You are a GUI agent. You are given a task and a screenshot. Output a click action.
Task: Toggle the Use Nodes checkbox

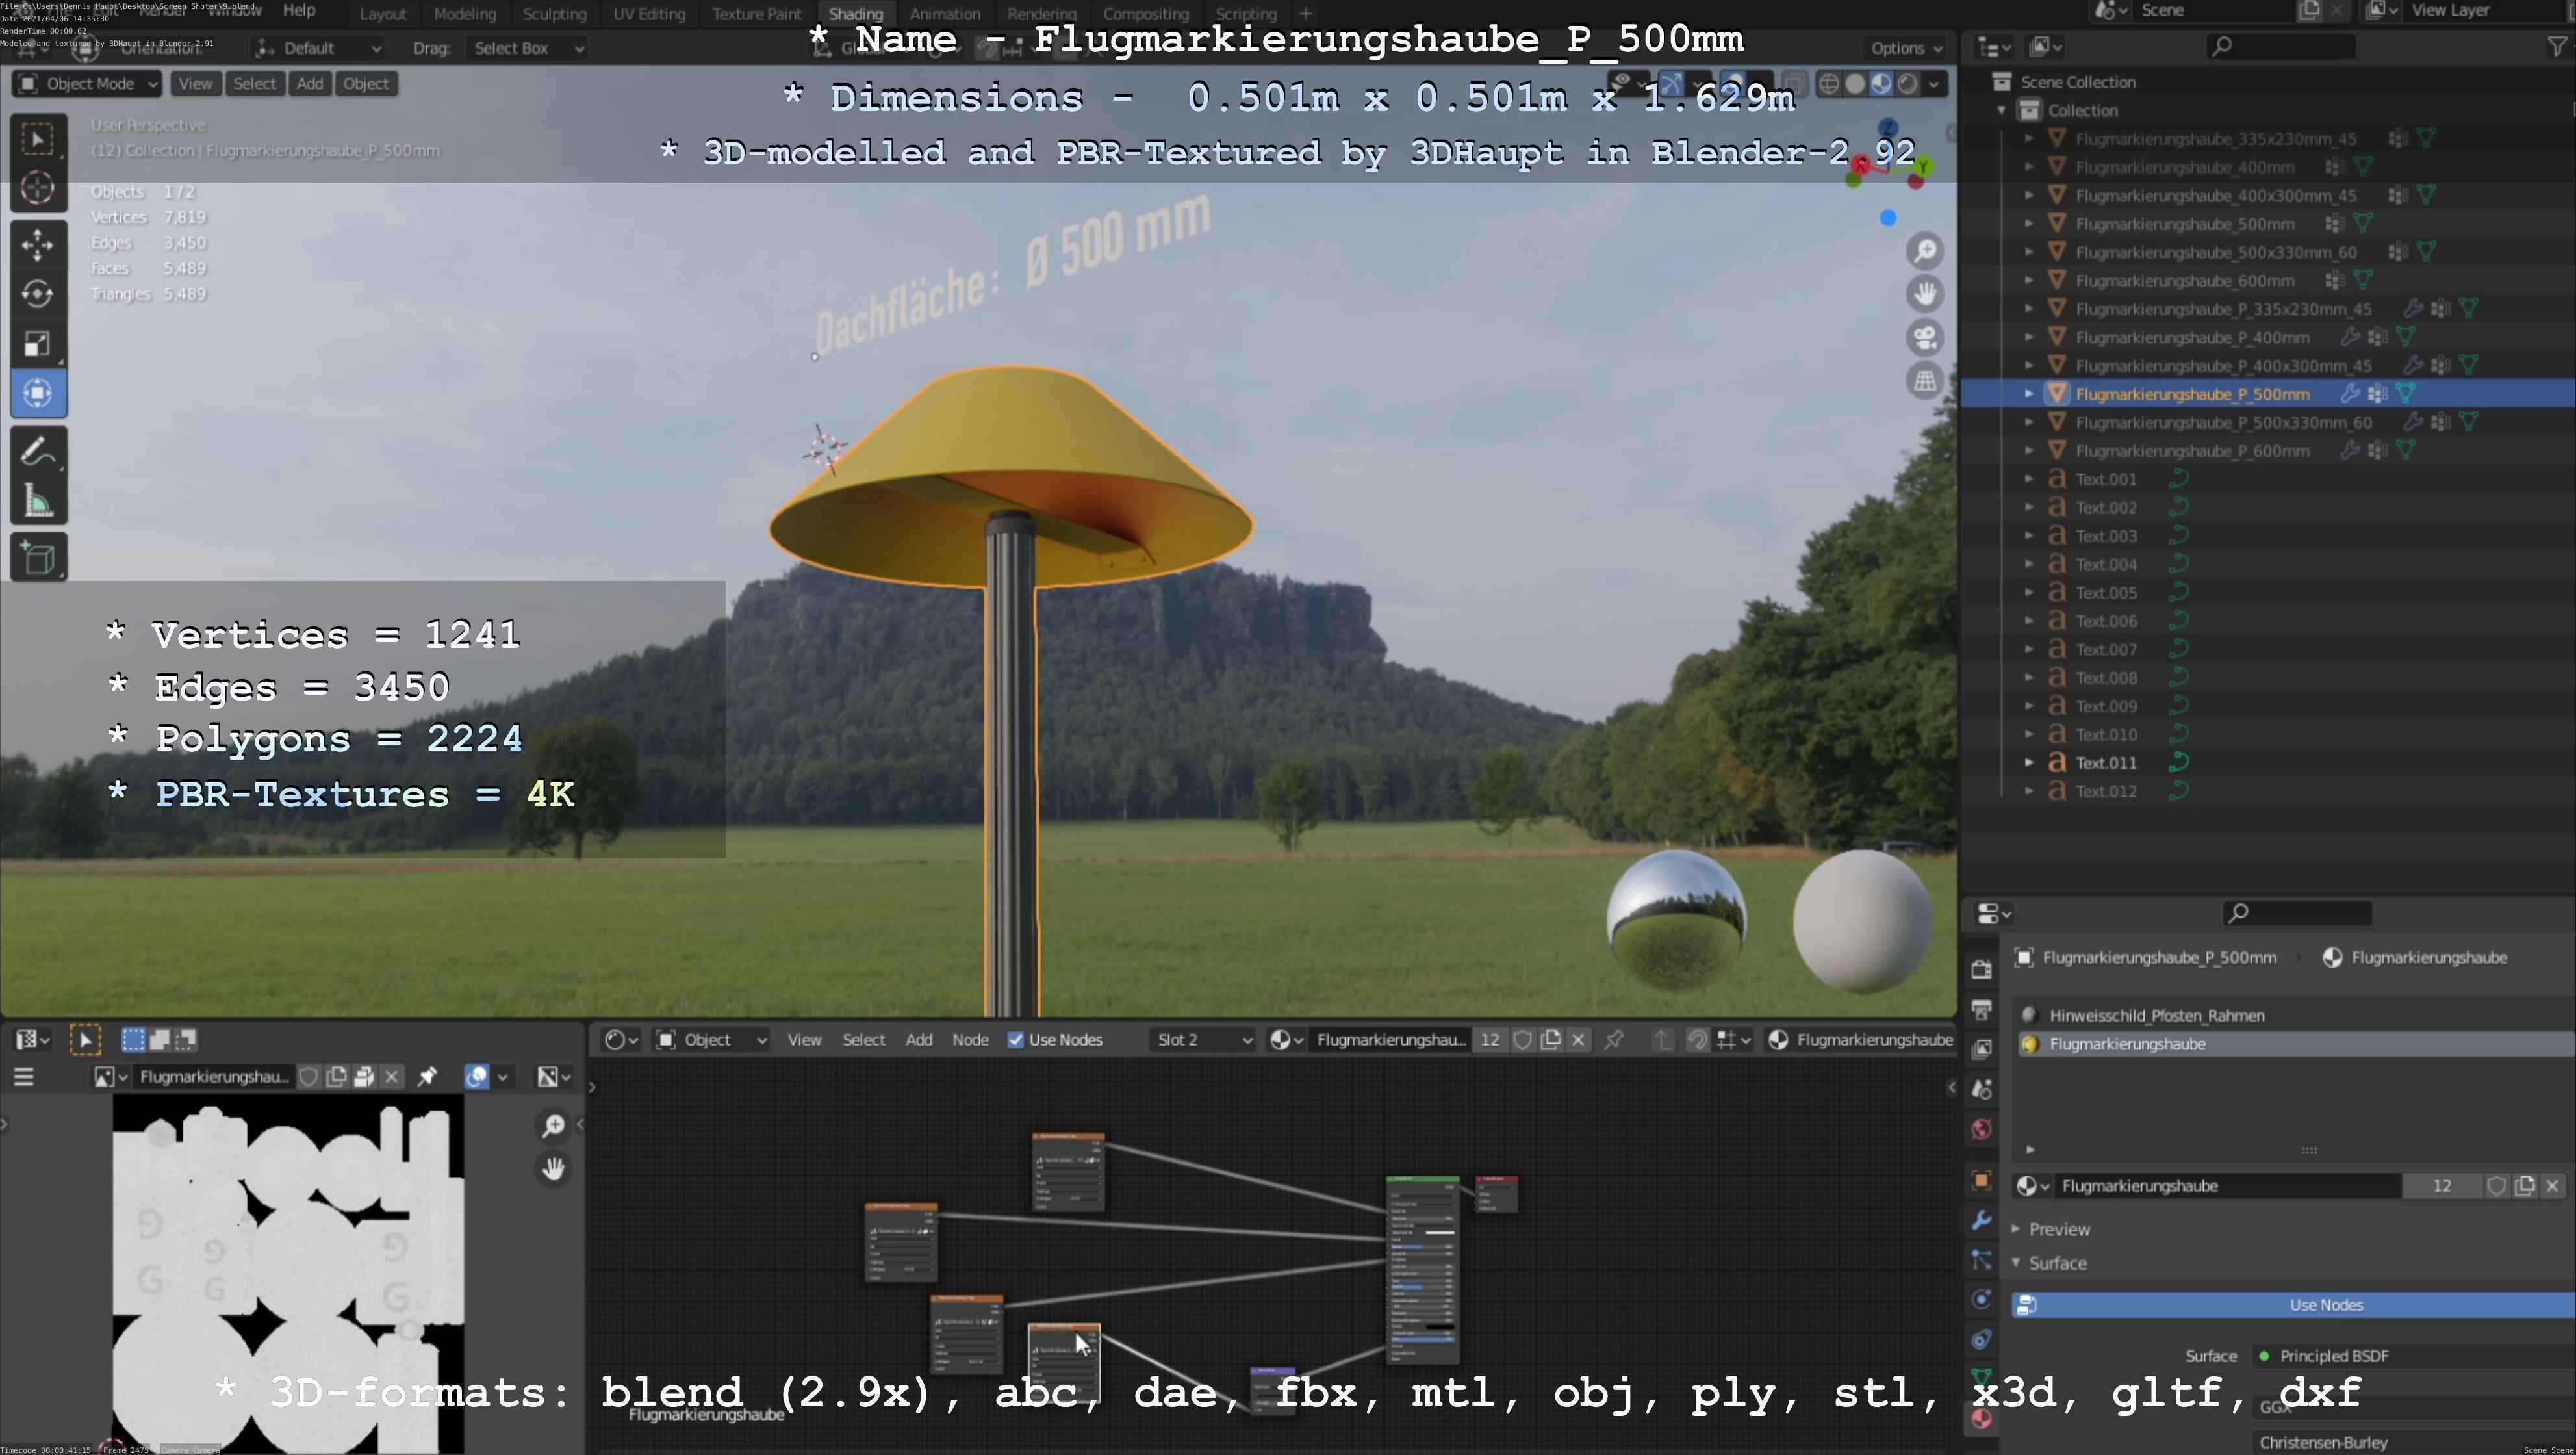point(1016,1040)
